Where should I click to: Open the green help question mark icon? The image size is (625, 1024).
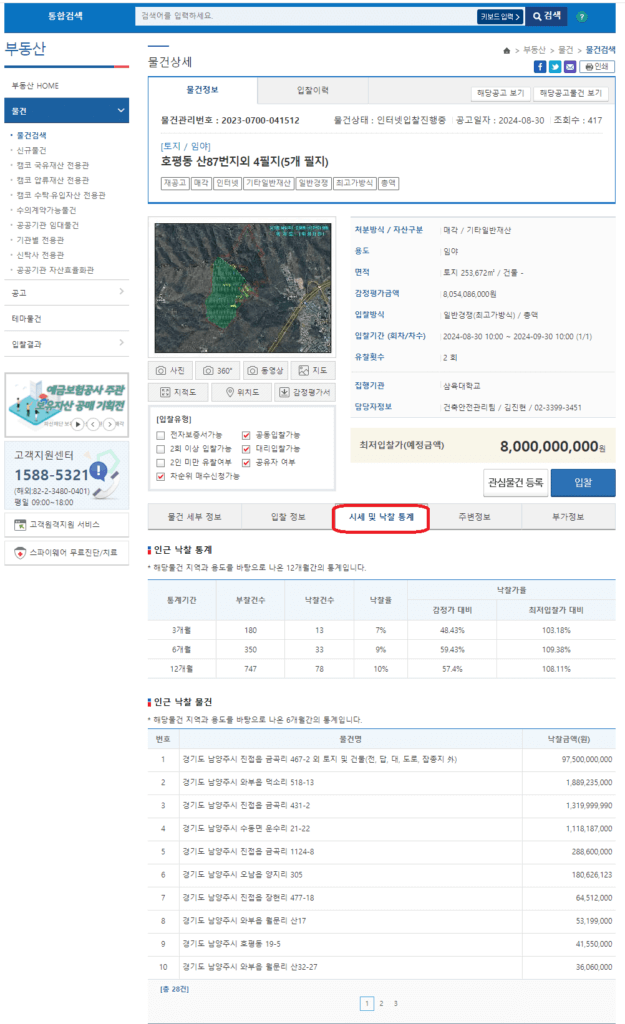tap(581, 16)
